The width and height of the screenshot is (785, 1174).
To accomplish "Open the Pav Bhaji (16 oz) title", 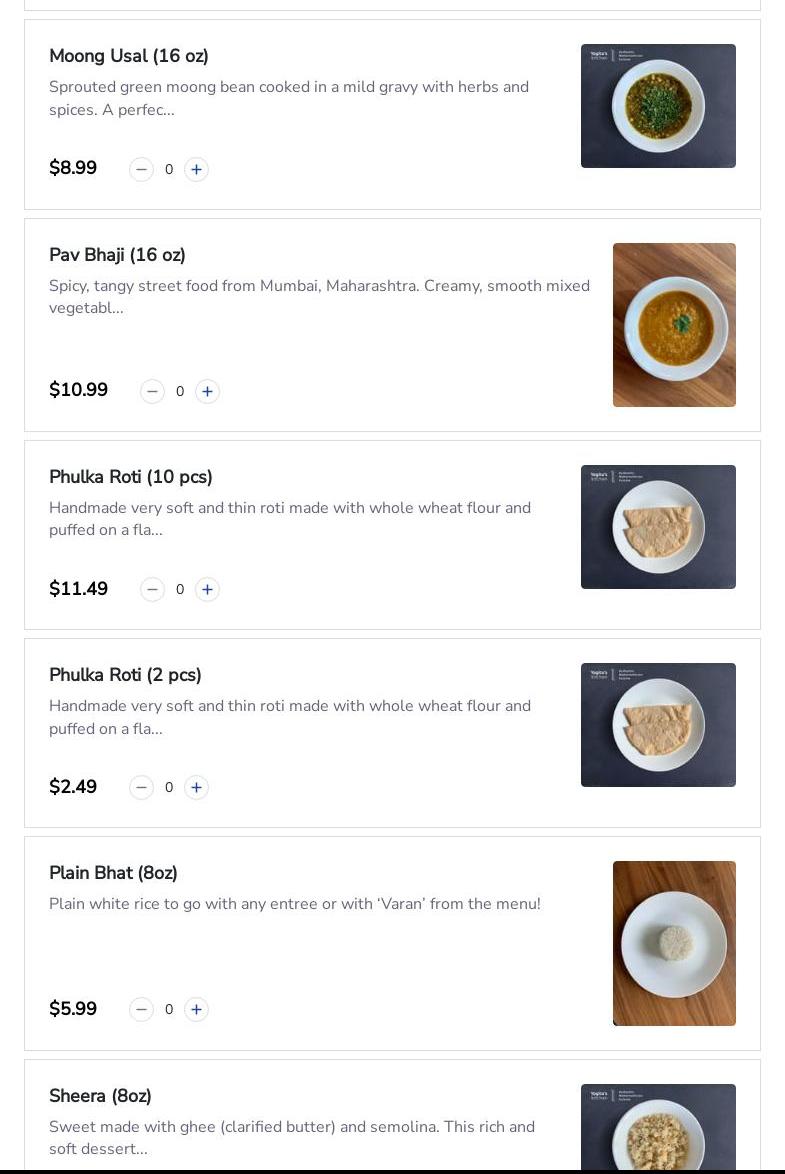I will [117, 255].
